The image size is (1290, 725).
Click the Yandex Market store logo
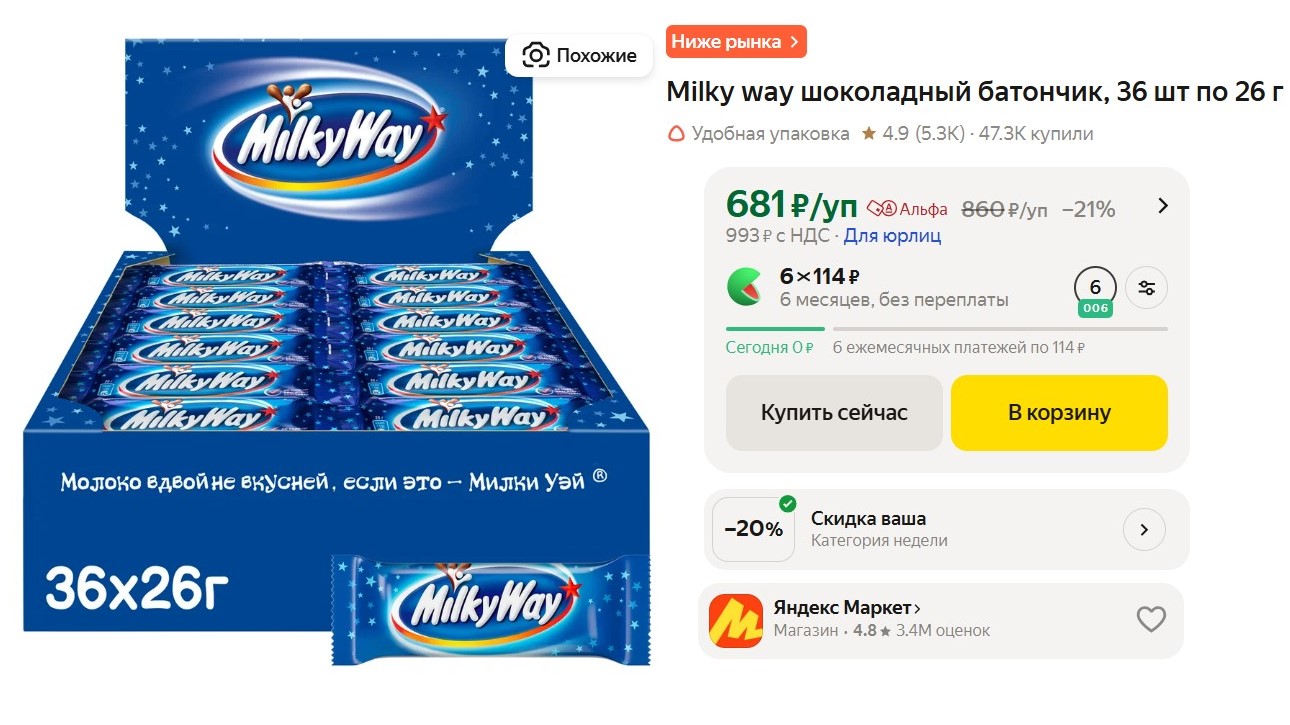[x=735, y=620]
